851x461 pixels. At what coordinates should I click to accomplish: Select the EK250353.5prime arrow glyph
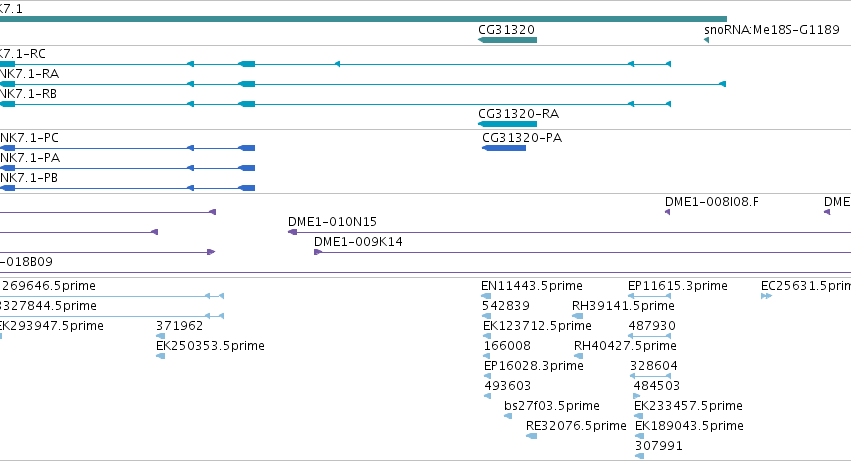[160, 356]
